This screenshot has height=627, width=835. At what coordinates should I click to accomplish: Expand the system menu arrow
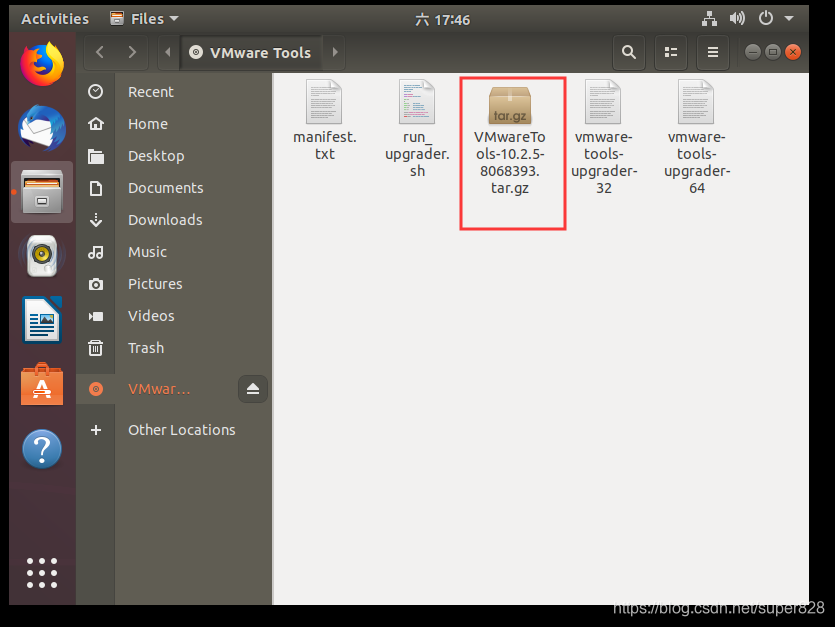point(789,19)
